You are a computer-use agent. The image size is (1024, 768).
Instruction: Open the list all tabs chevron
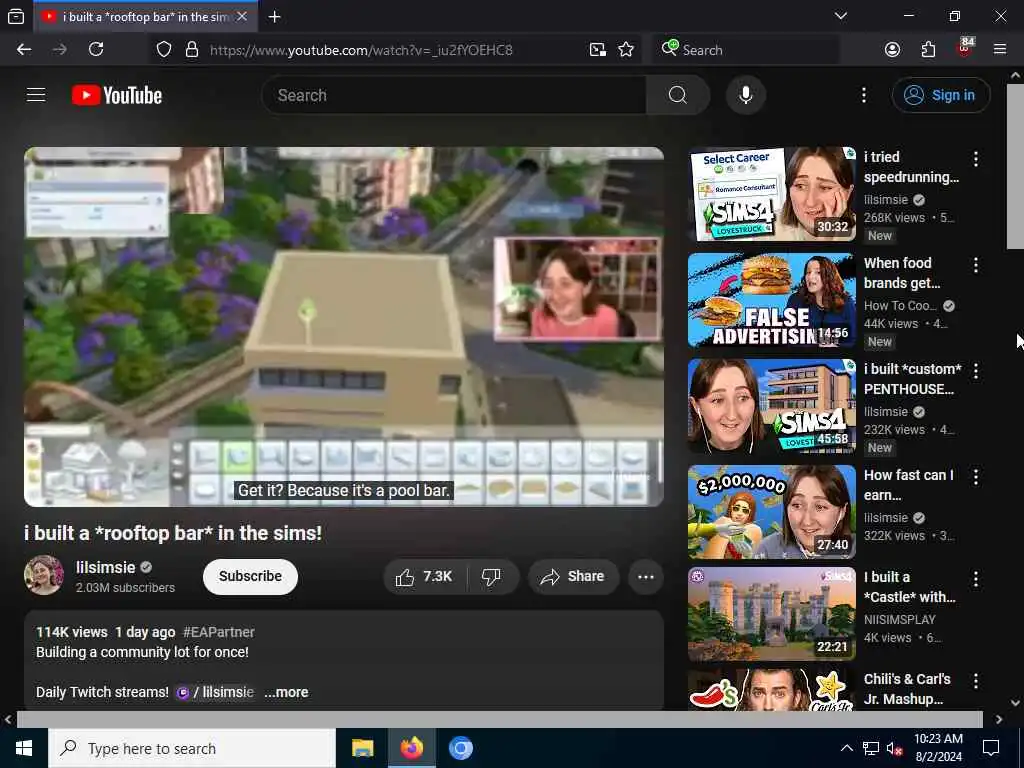coord(841,16)
